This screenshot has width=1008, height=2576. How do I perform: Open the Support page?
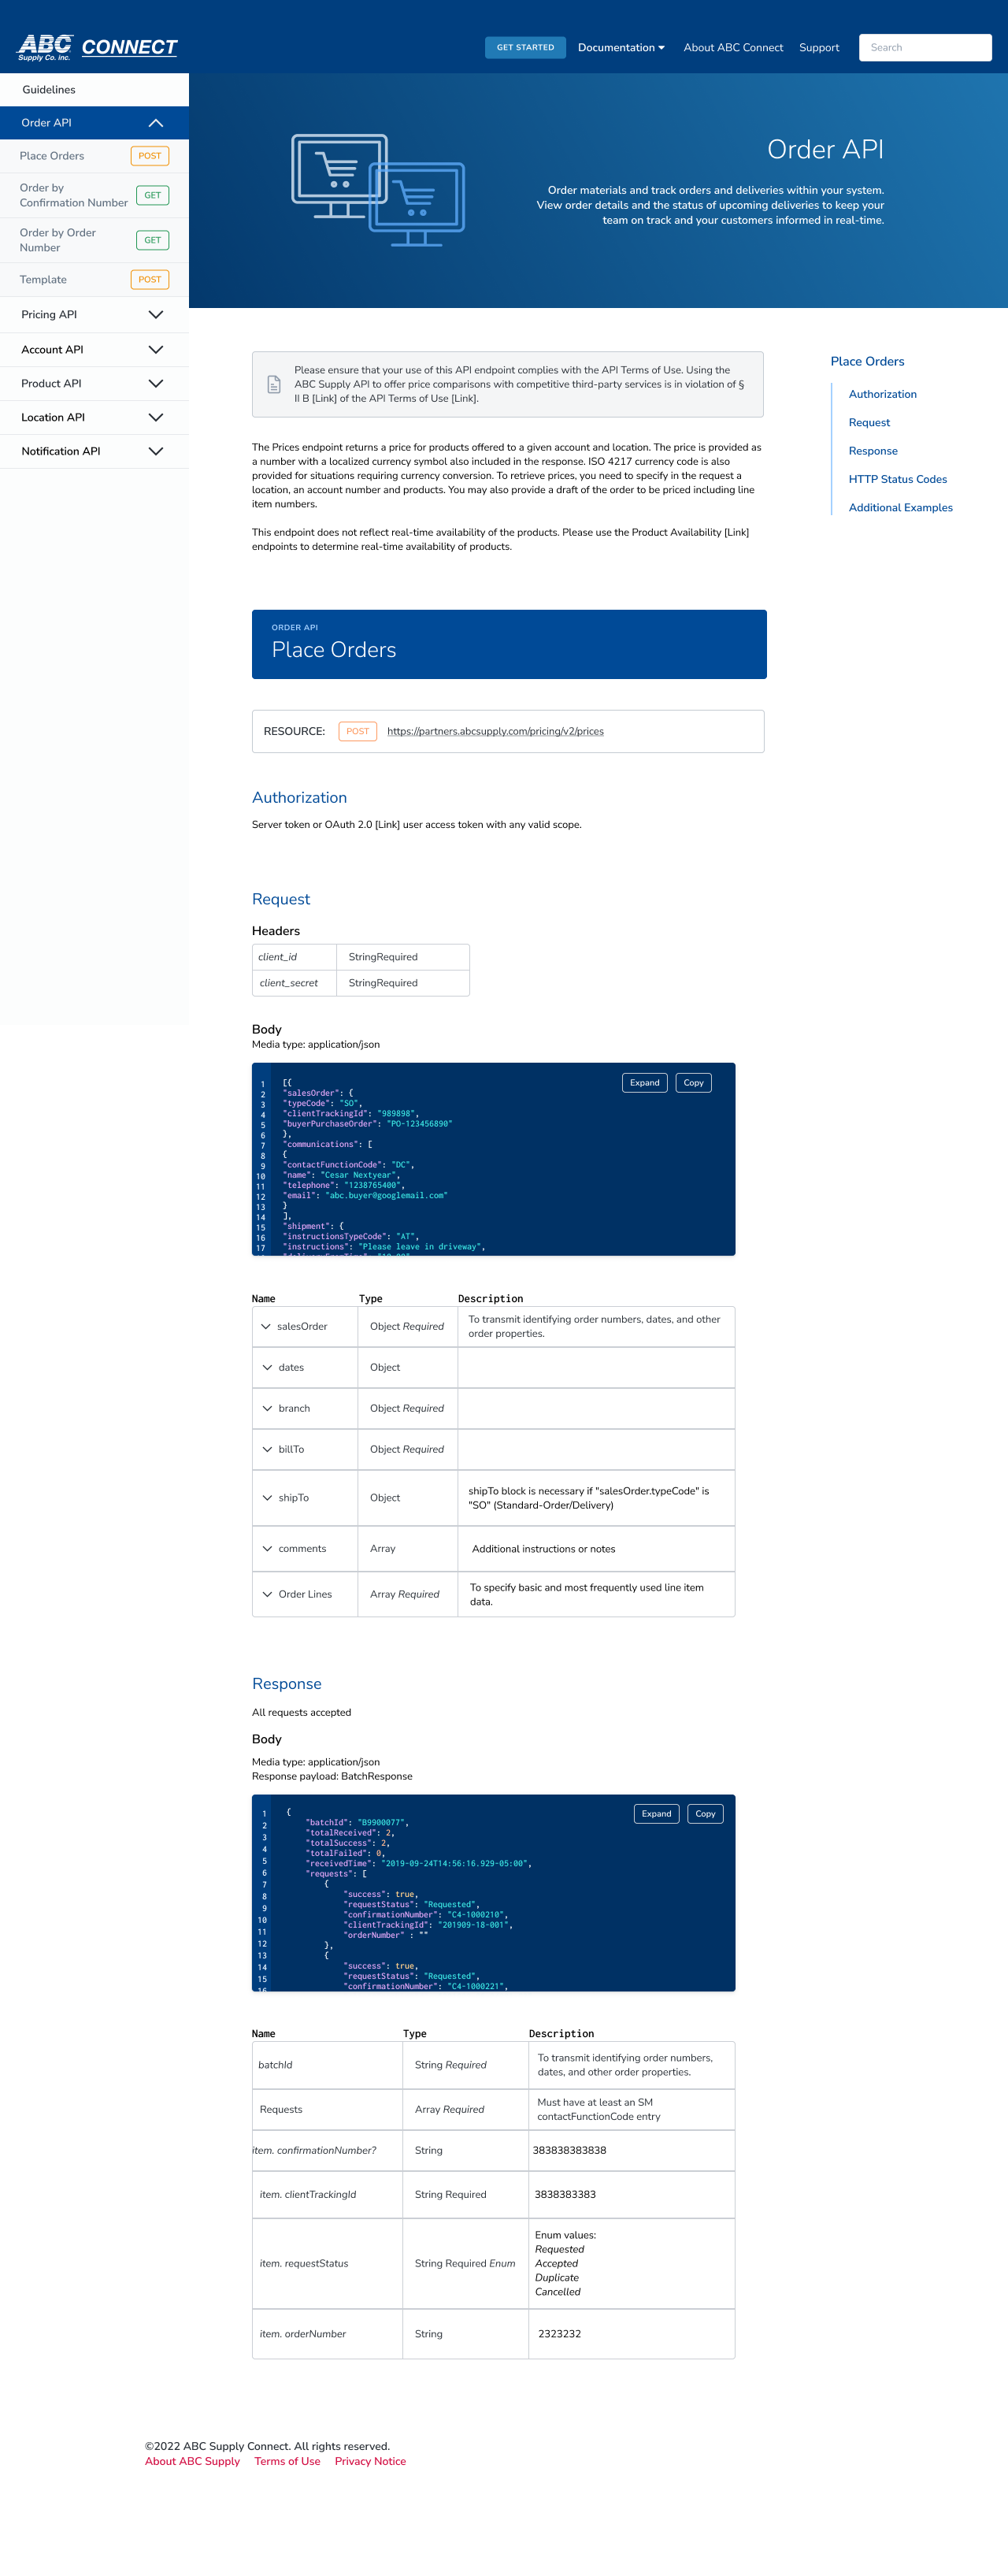(x=819, y=47)
